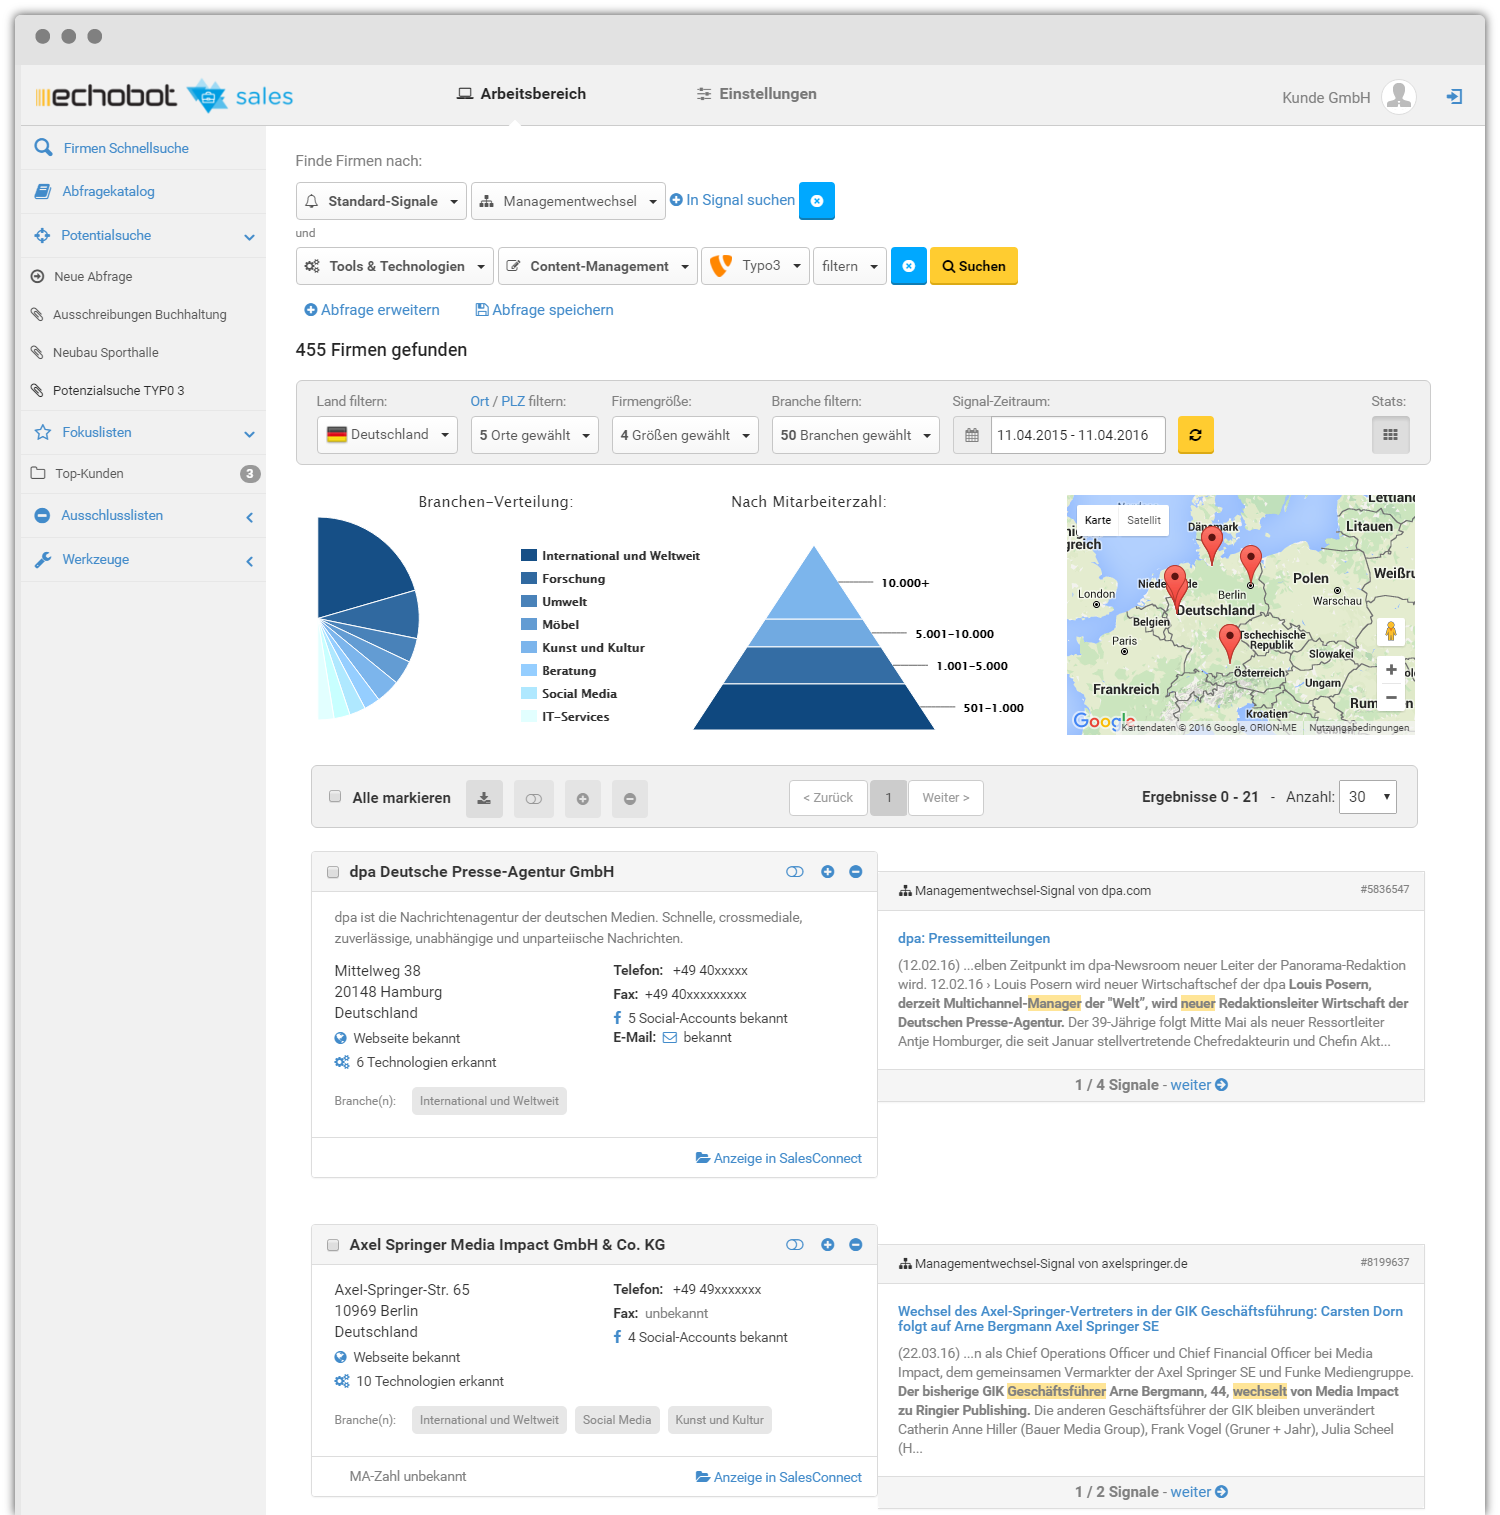Image resolution: width=1500 pixels, height=1515 pixels.
Task: Open the 5 Orte gewählt dropdown
Action: [x=535, y=435]
